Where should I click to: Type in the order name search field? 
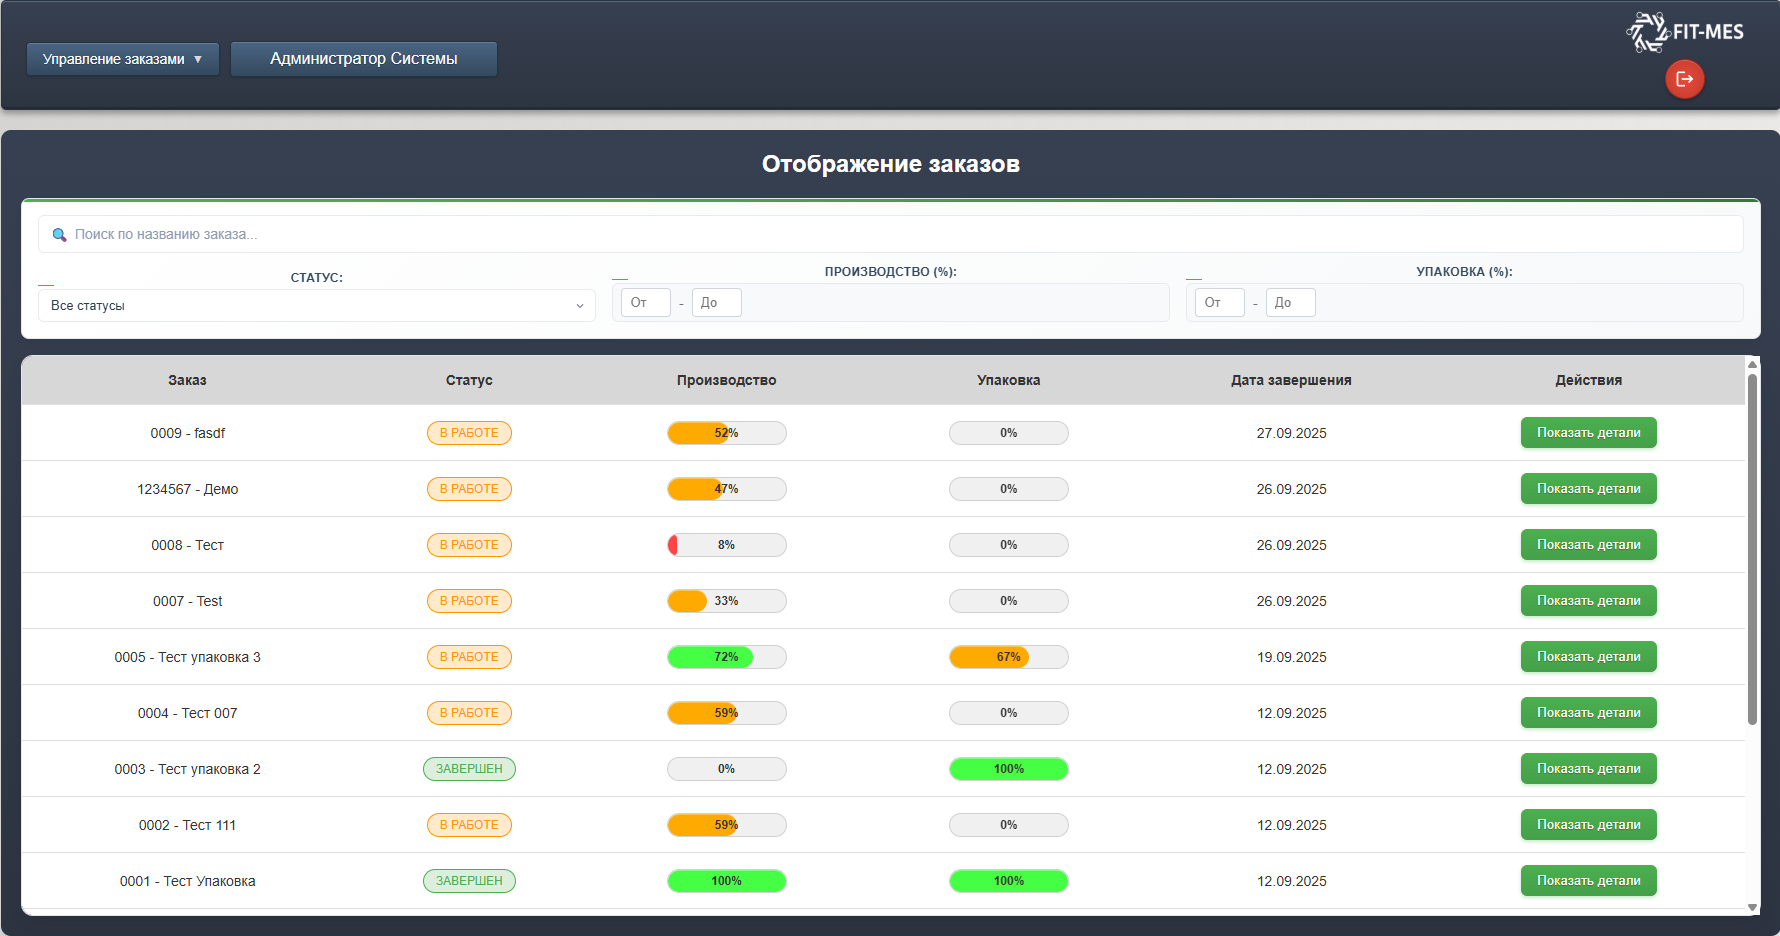(x=890, y=235)
